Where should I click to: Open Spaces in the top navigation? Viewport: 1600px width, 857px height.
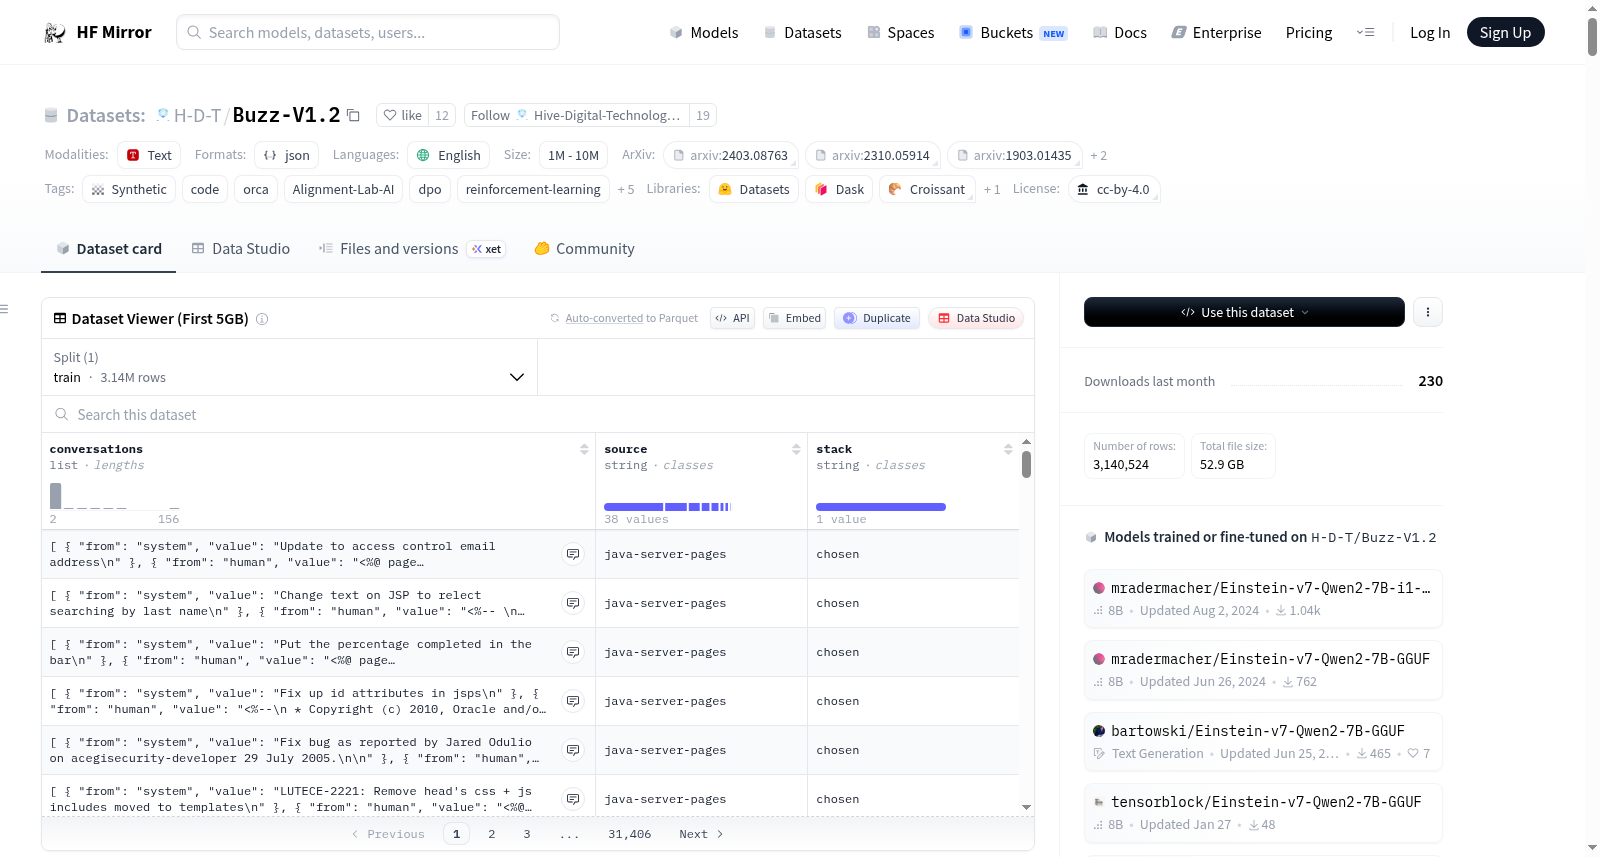click(901, 32)
